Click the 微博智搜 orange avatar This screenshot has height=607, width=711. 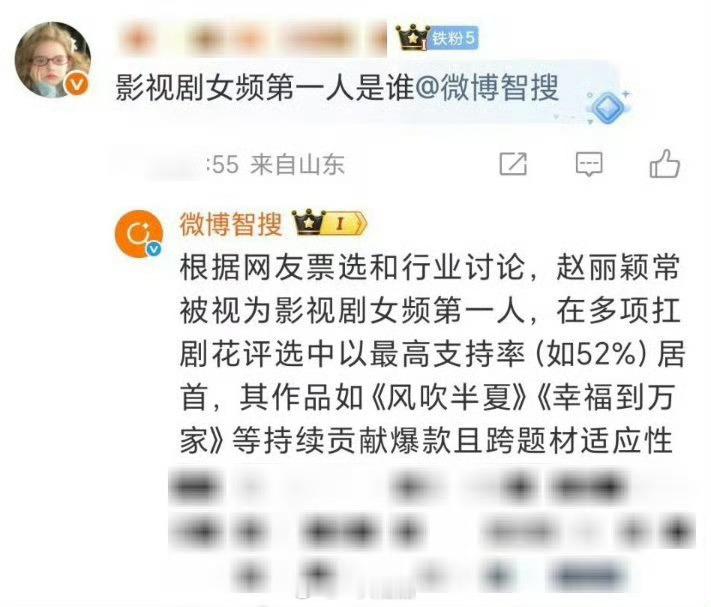coord(138,234)
